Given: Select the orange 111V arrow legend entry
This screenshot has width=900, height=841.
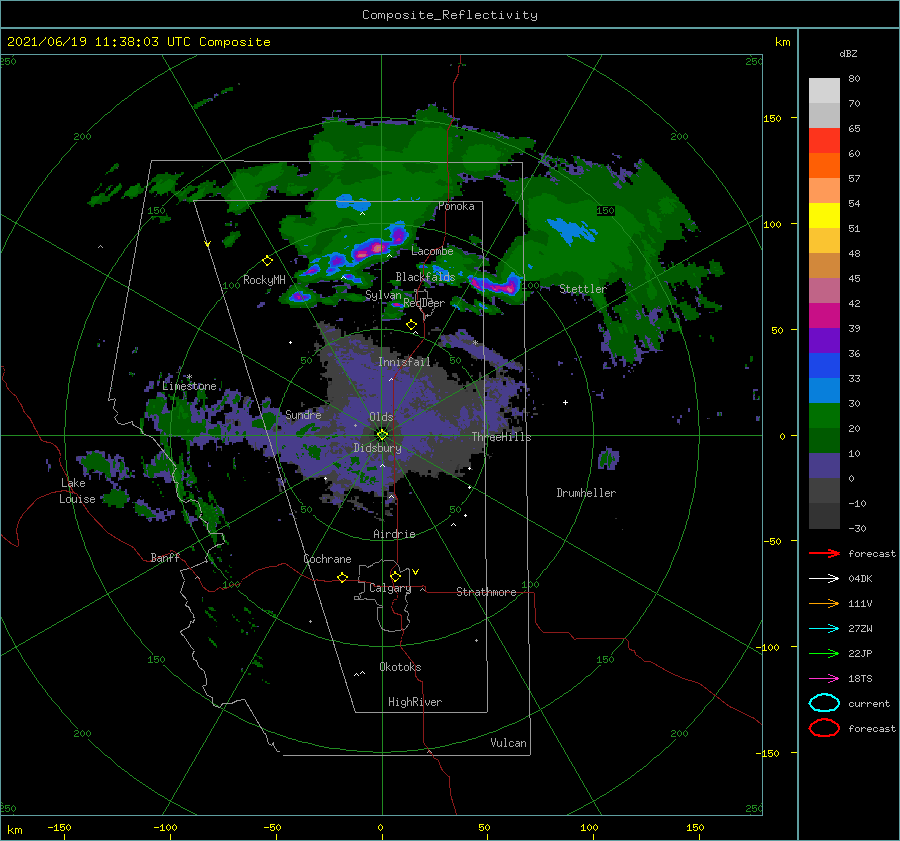Looking at the screenshot, I should coord(824,603).
